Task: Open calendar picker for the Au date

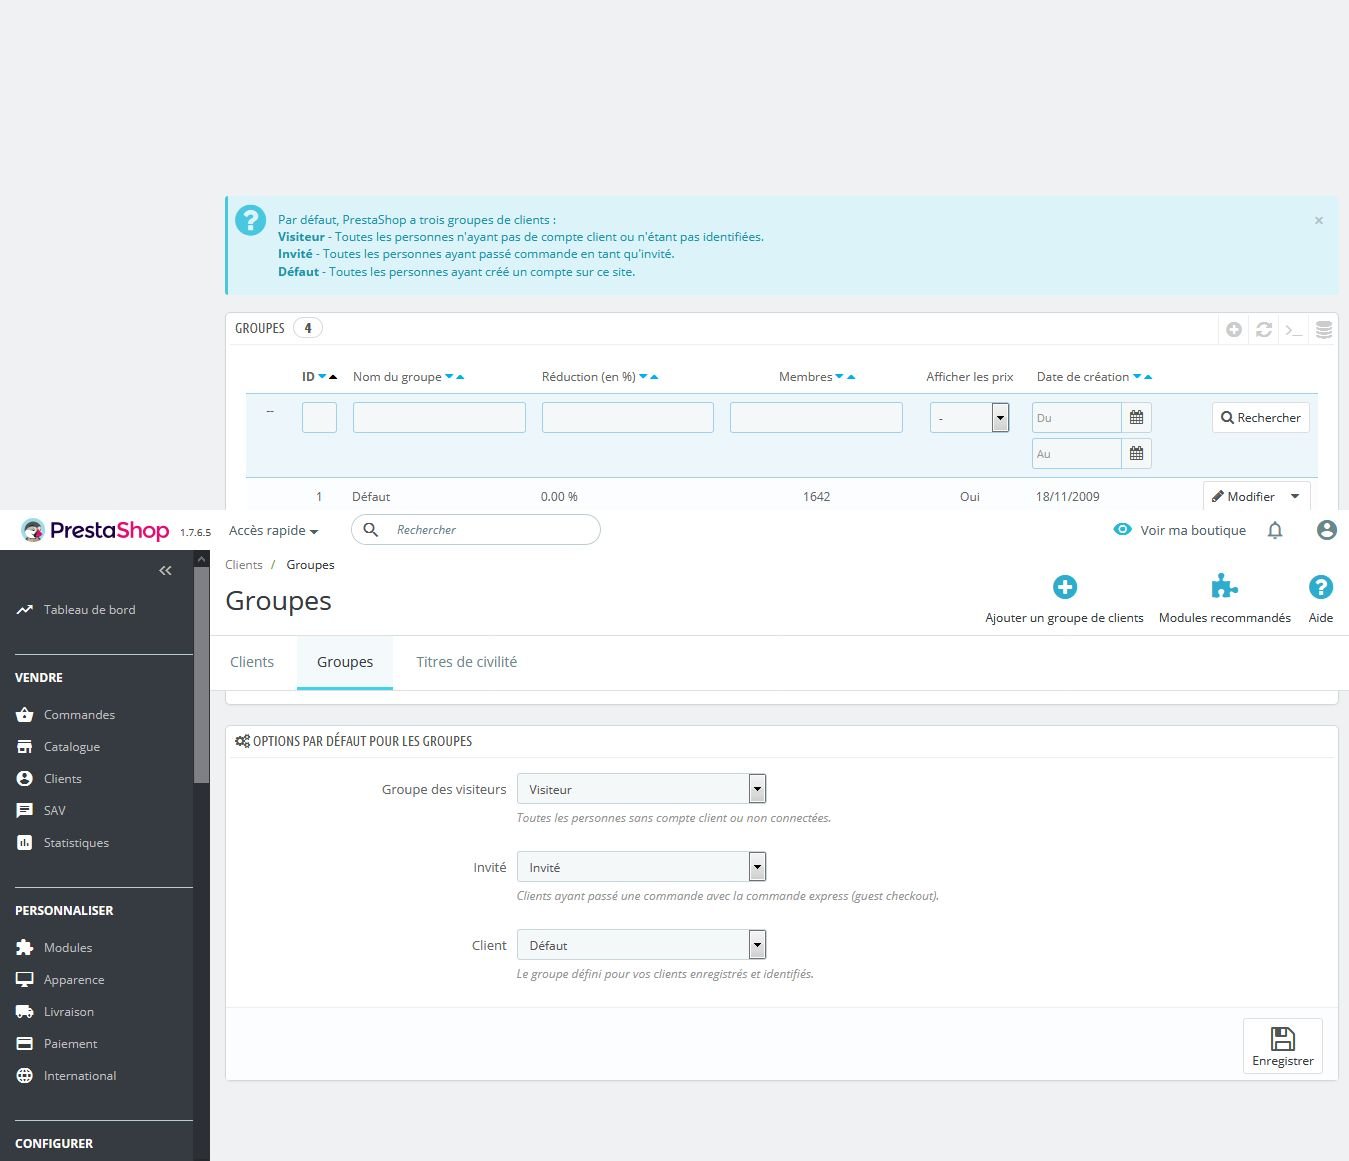Action: click(1136, 454)
